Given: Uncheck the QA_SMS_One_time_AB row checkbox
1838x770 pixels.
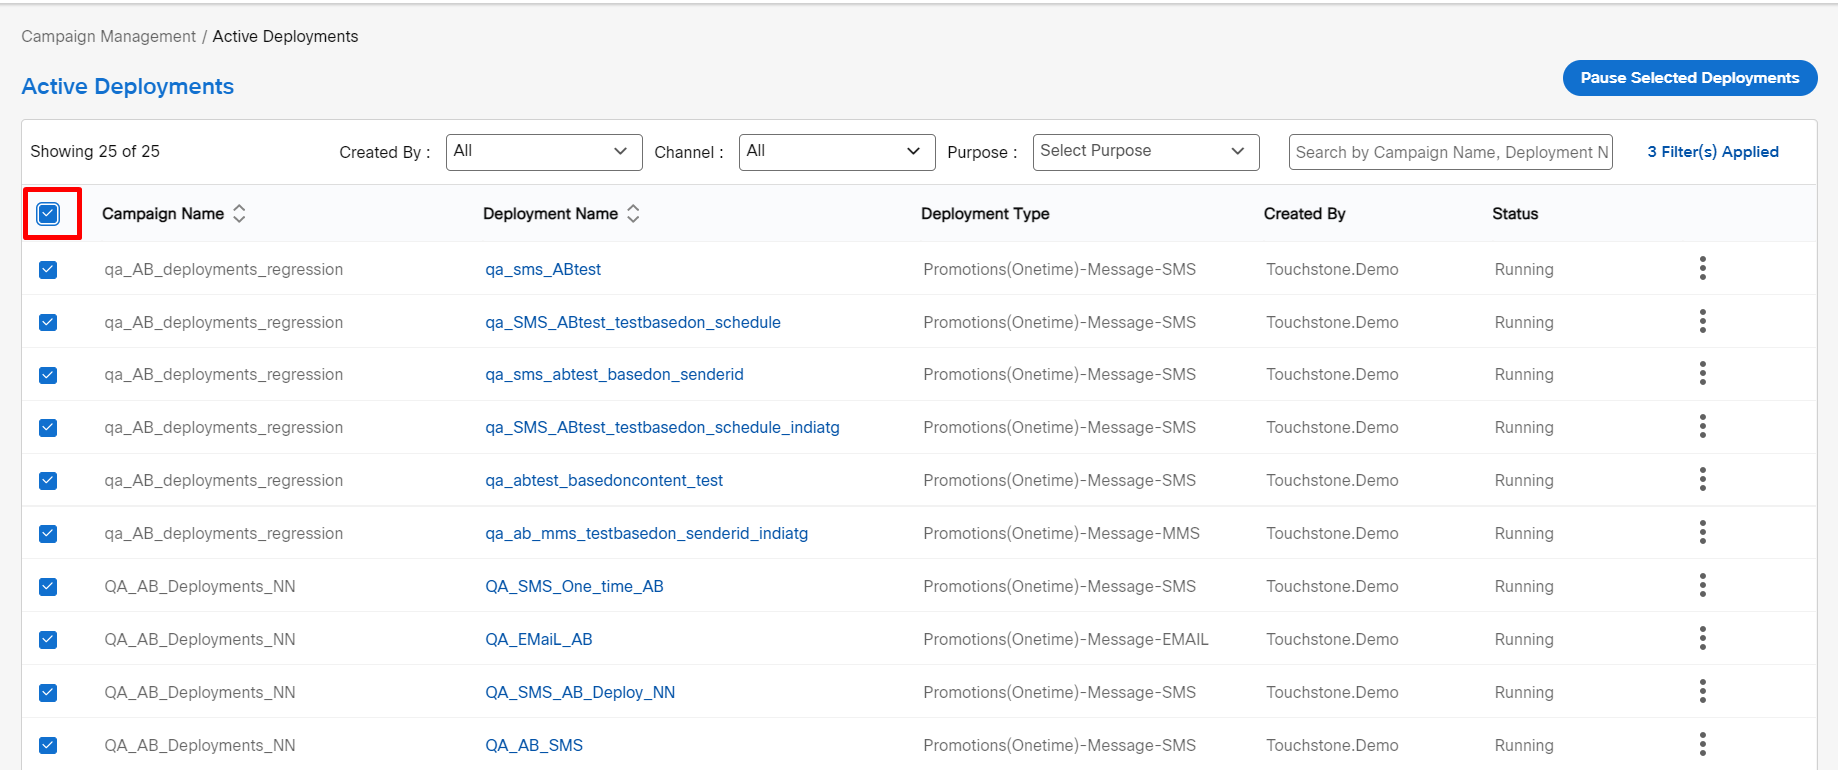Looking at the screenshot, I should point(48,587).
